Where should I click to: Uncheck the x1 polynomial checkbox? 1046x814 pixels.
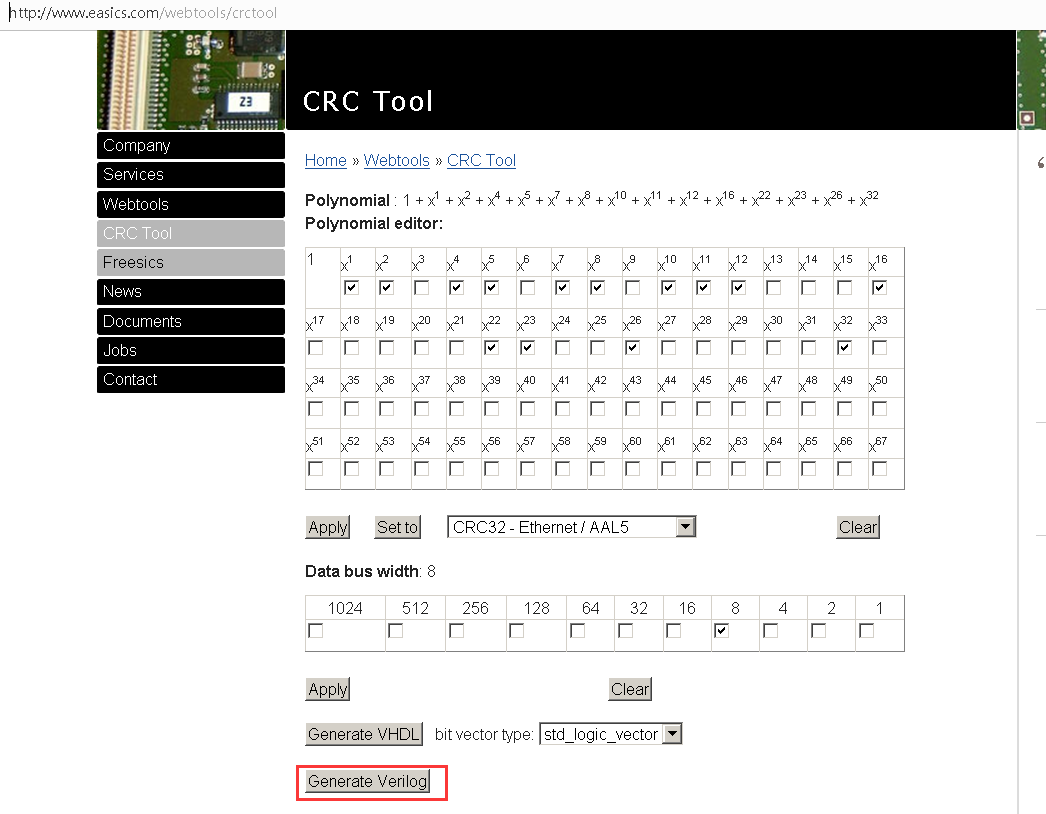[x=351, y=288]
